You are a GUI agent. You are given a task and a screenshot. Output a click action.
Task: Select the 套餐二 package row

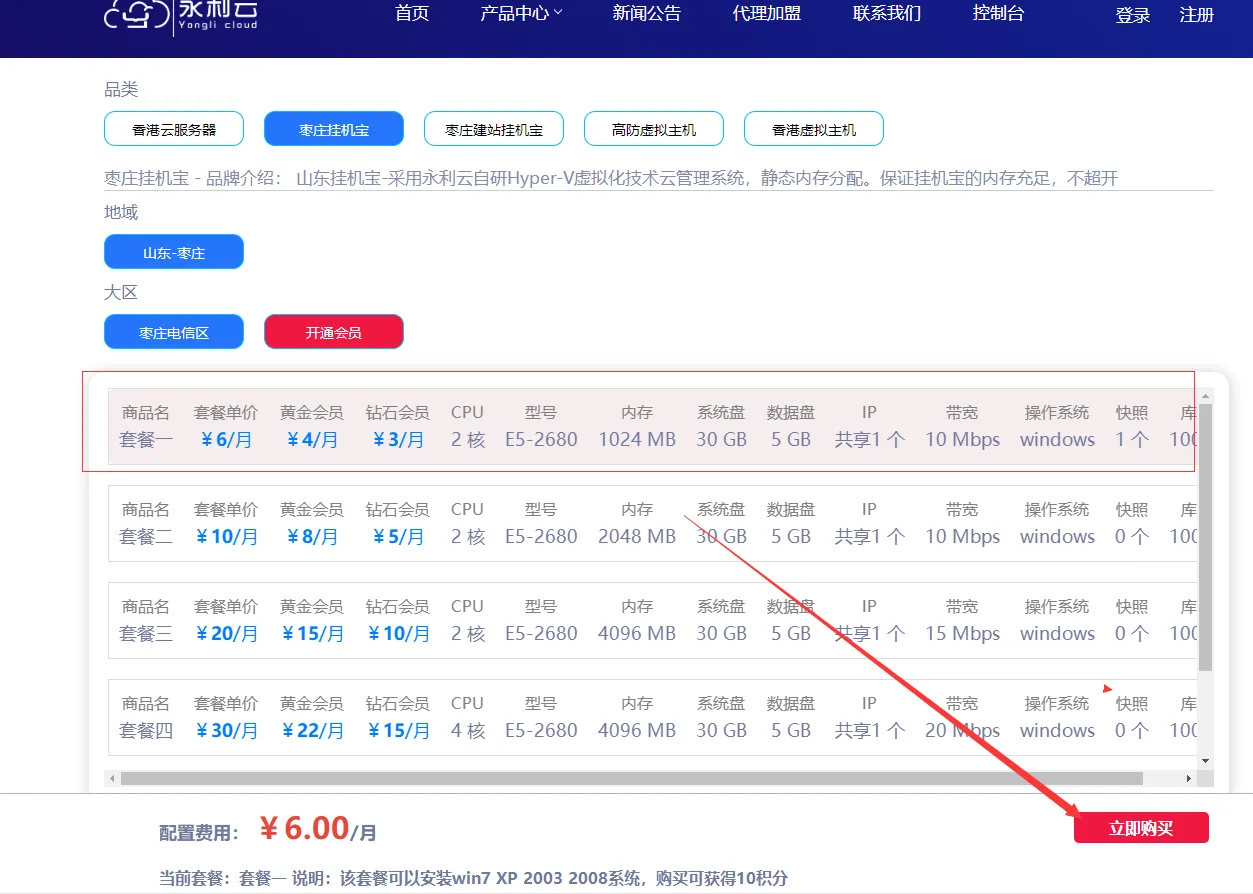coord(652,523)
